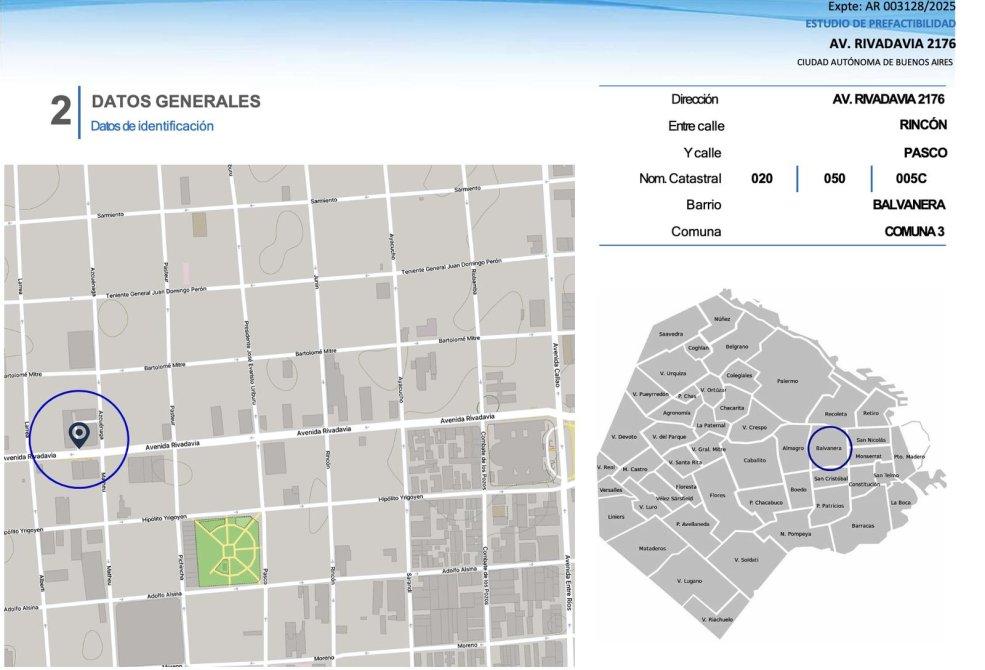Select the Recoleta district on city map
Screen dimensions: 985x670
click(x=835, y=414)
